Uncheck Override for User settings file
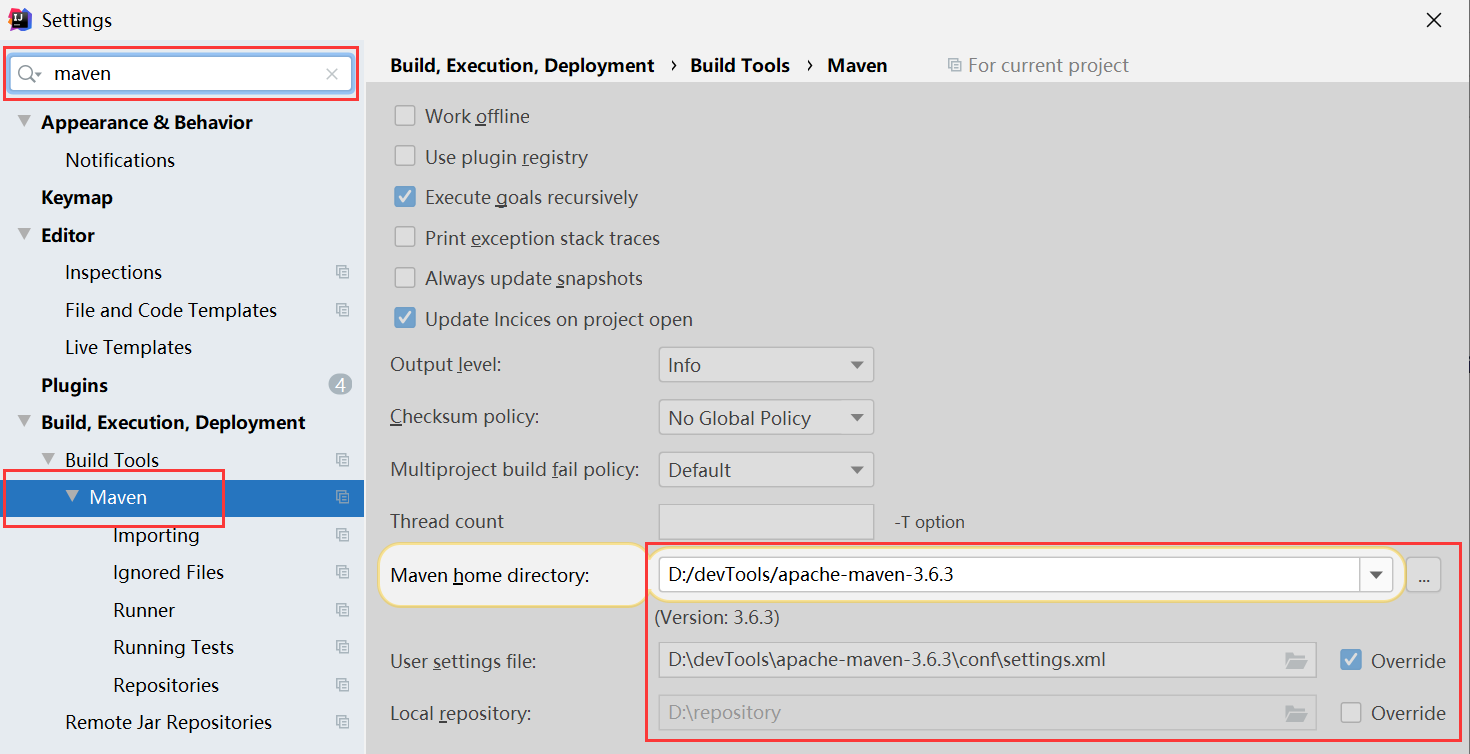The width and height of the screenshot is (1470, 754). [1351, 660]
